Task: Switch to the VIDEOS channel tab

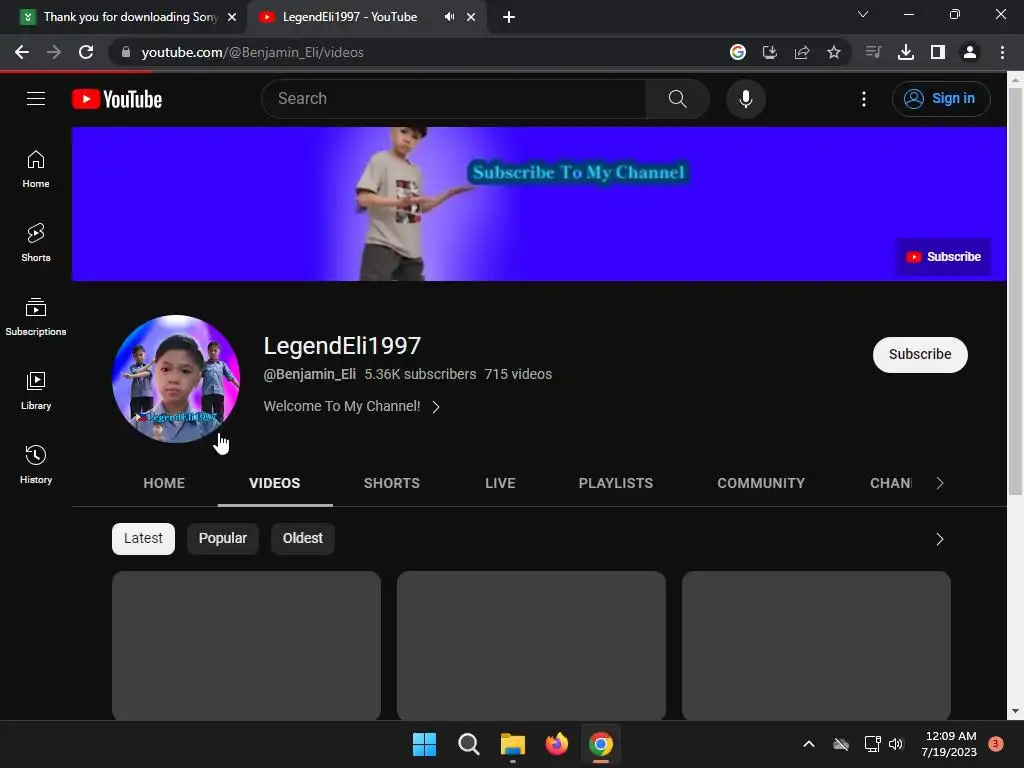Action: pyautogui.click(x=275, y=483)
